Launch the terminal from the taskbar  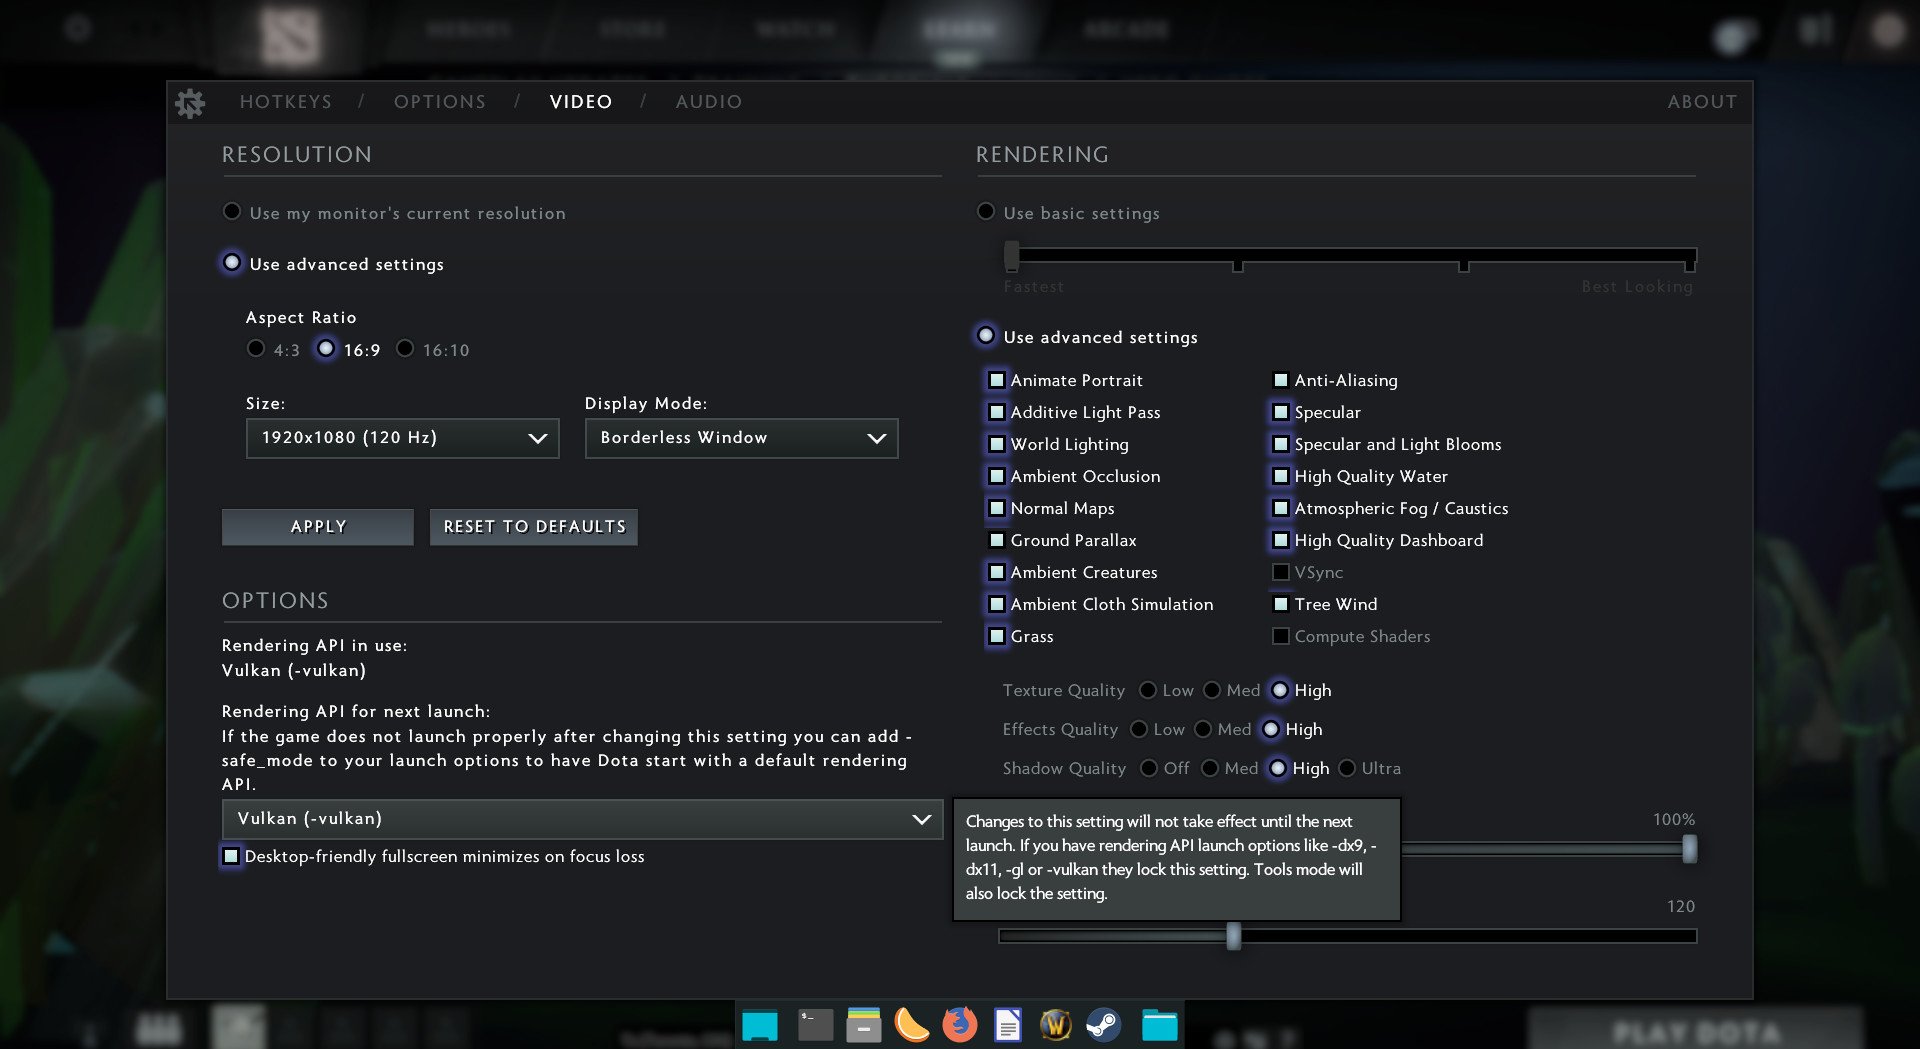(815, 1025)
